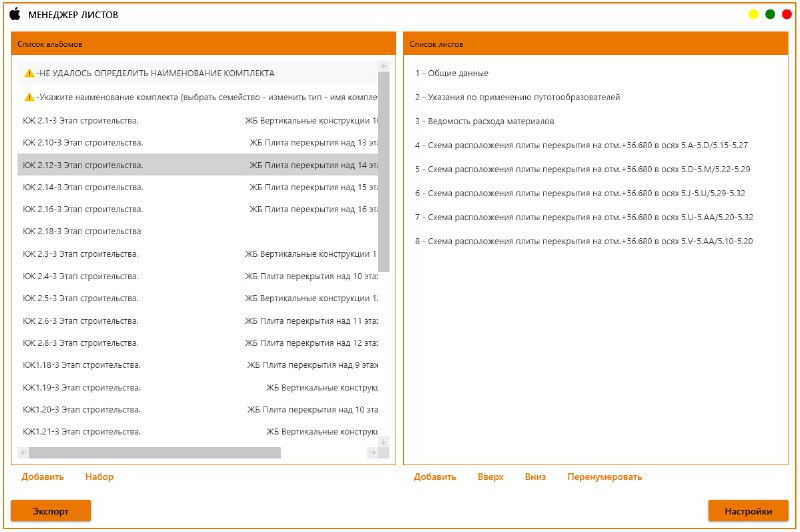Click the Apple logo icon in title bar

pos(15,14)
